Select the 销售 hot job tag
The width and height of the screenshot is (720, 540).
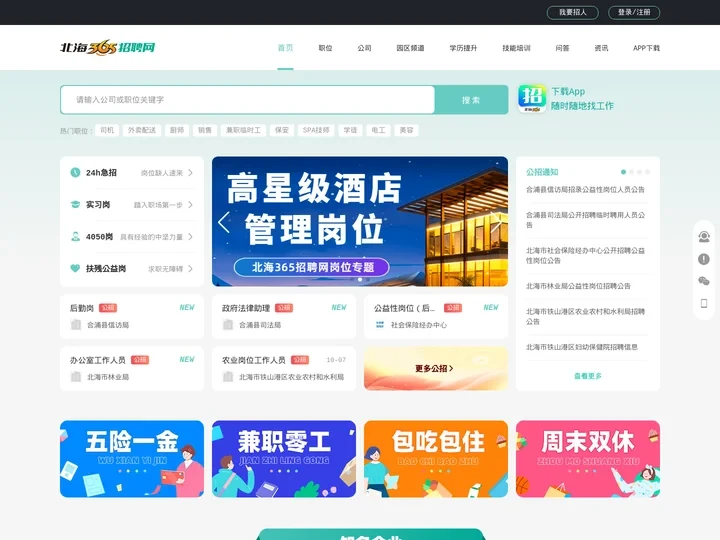[x=205, y=130]
